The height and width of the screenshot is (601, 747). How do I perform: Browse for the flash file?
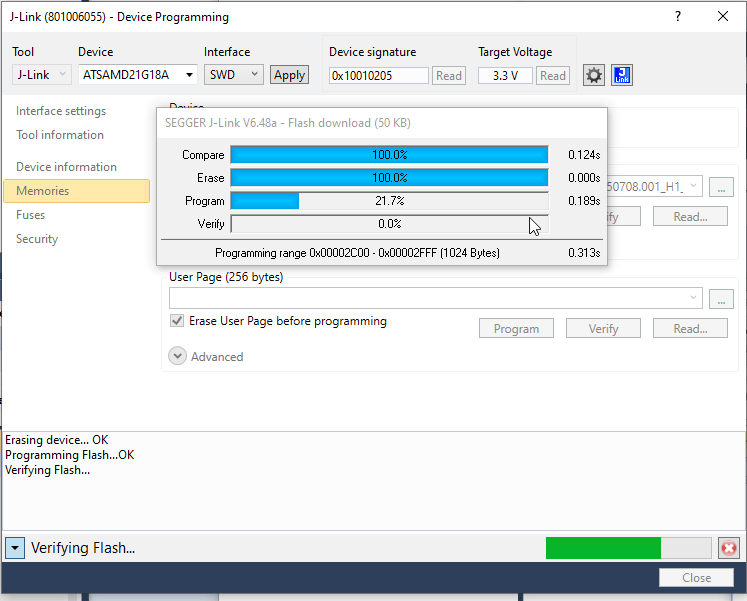pos(721,187)
